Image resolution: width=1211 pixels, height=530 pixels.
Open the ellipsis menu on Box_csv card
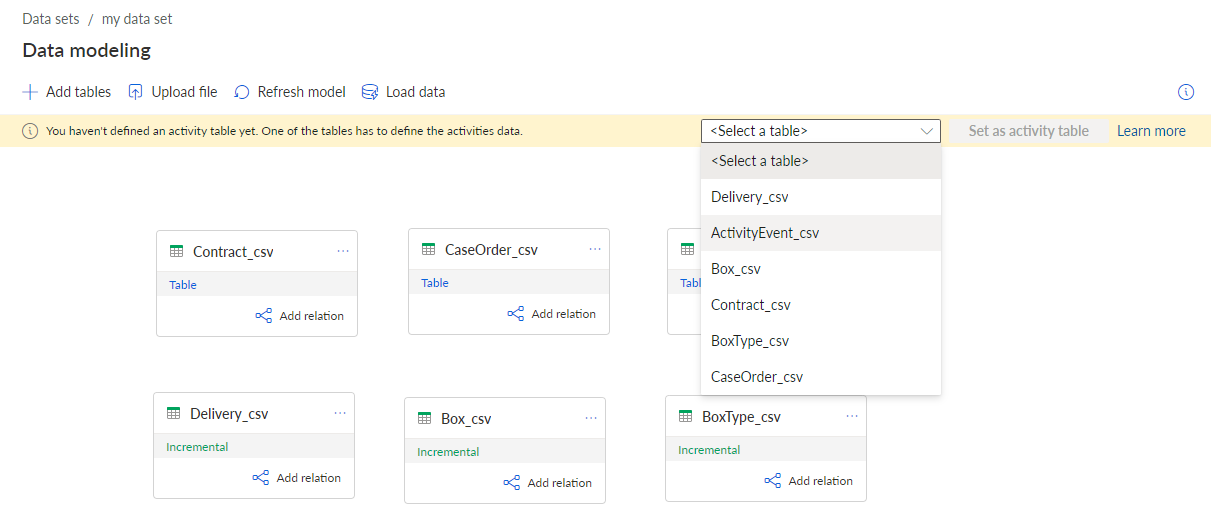pyautogui.click(x=591, y=418)
